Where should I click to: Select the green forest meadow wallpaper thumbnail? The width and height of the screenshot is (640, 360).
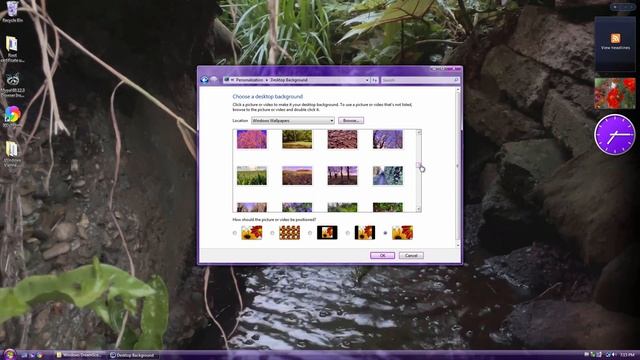click(297, 139)
